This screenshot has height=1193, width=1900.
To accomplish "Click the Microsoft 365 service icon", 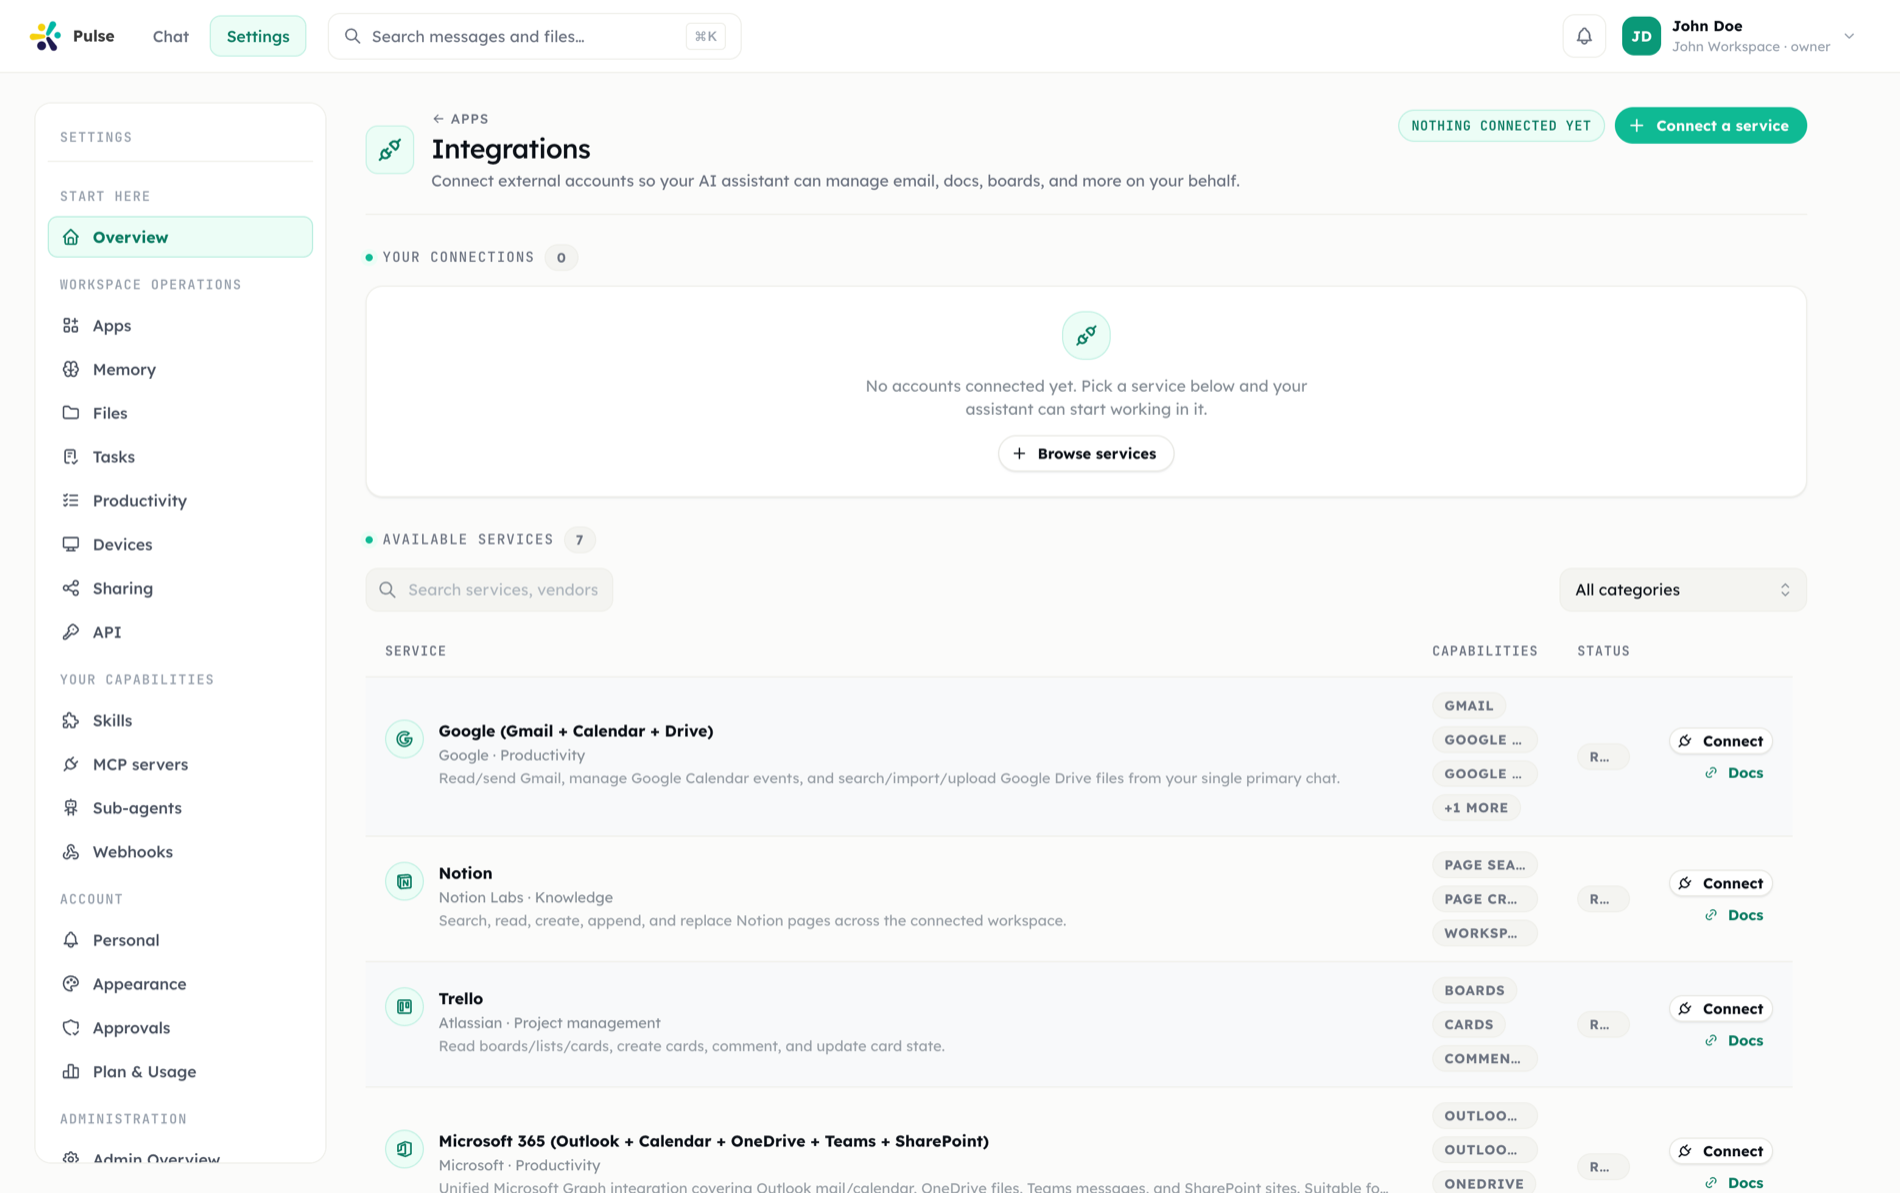I will [x=404, y=1149].
